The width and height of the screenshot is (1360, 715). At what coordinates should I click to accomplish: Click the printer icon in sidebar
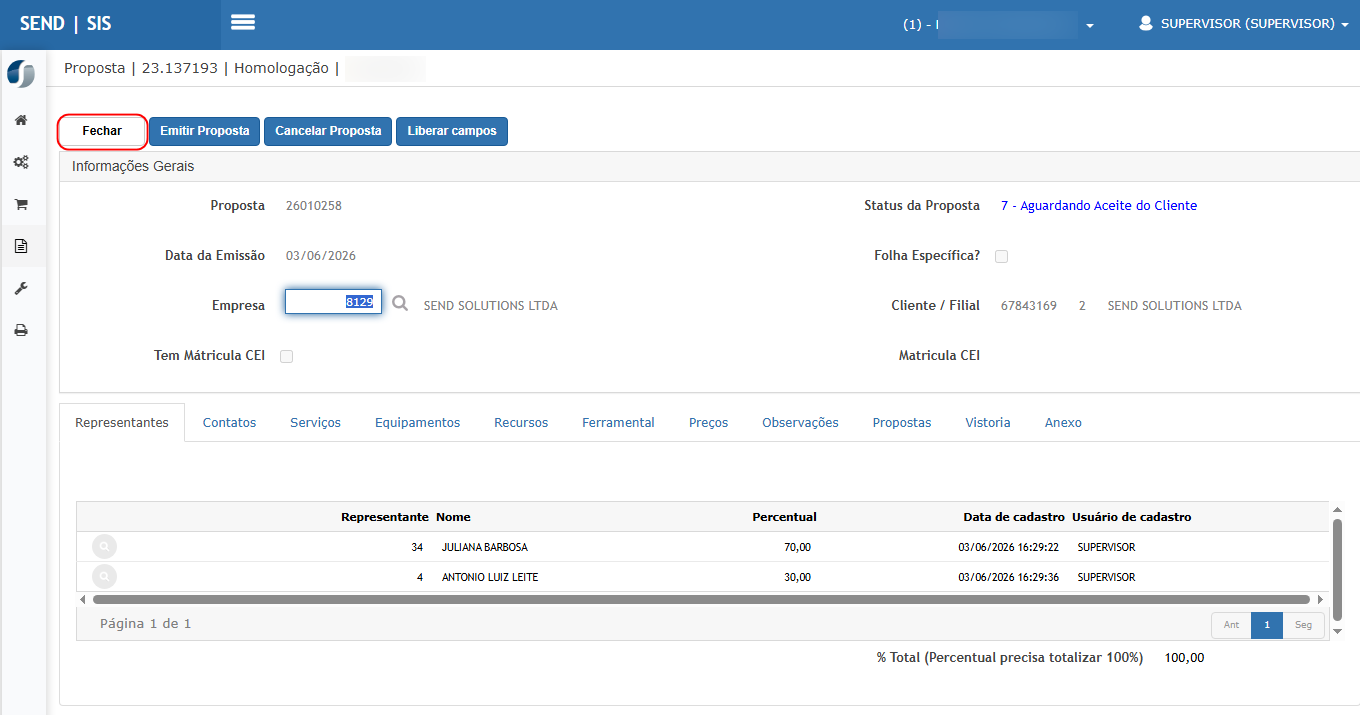20,330
